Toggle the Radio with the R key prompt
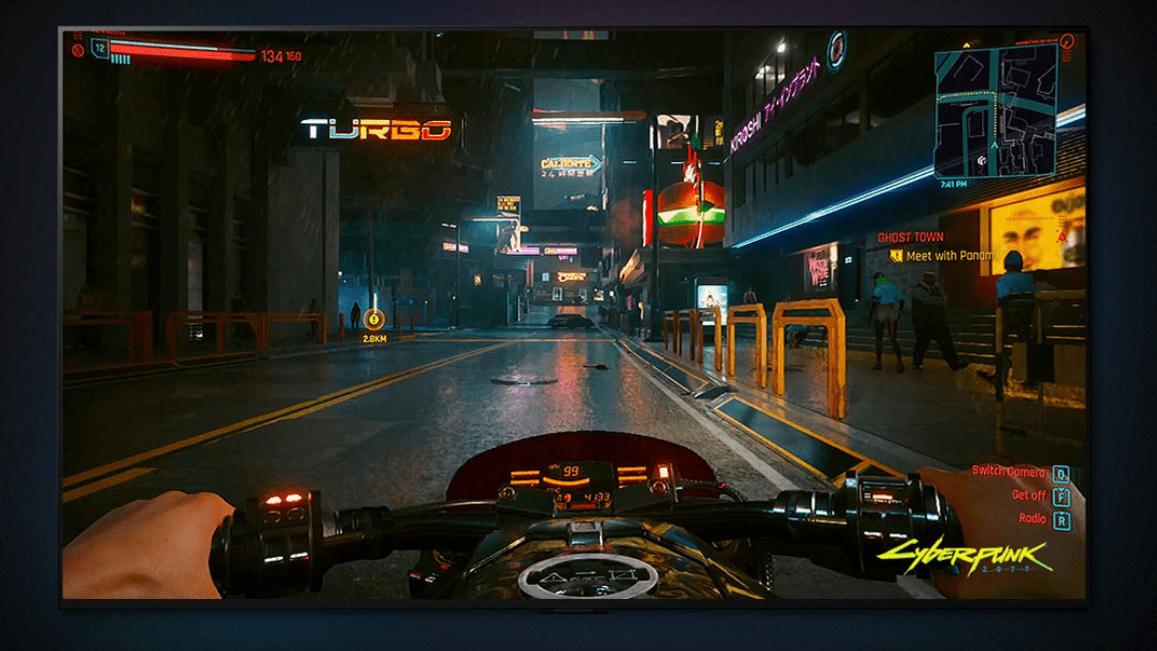This screenshot has width=1157, height=651. tap(1063, 520)
